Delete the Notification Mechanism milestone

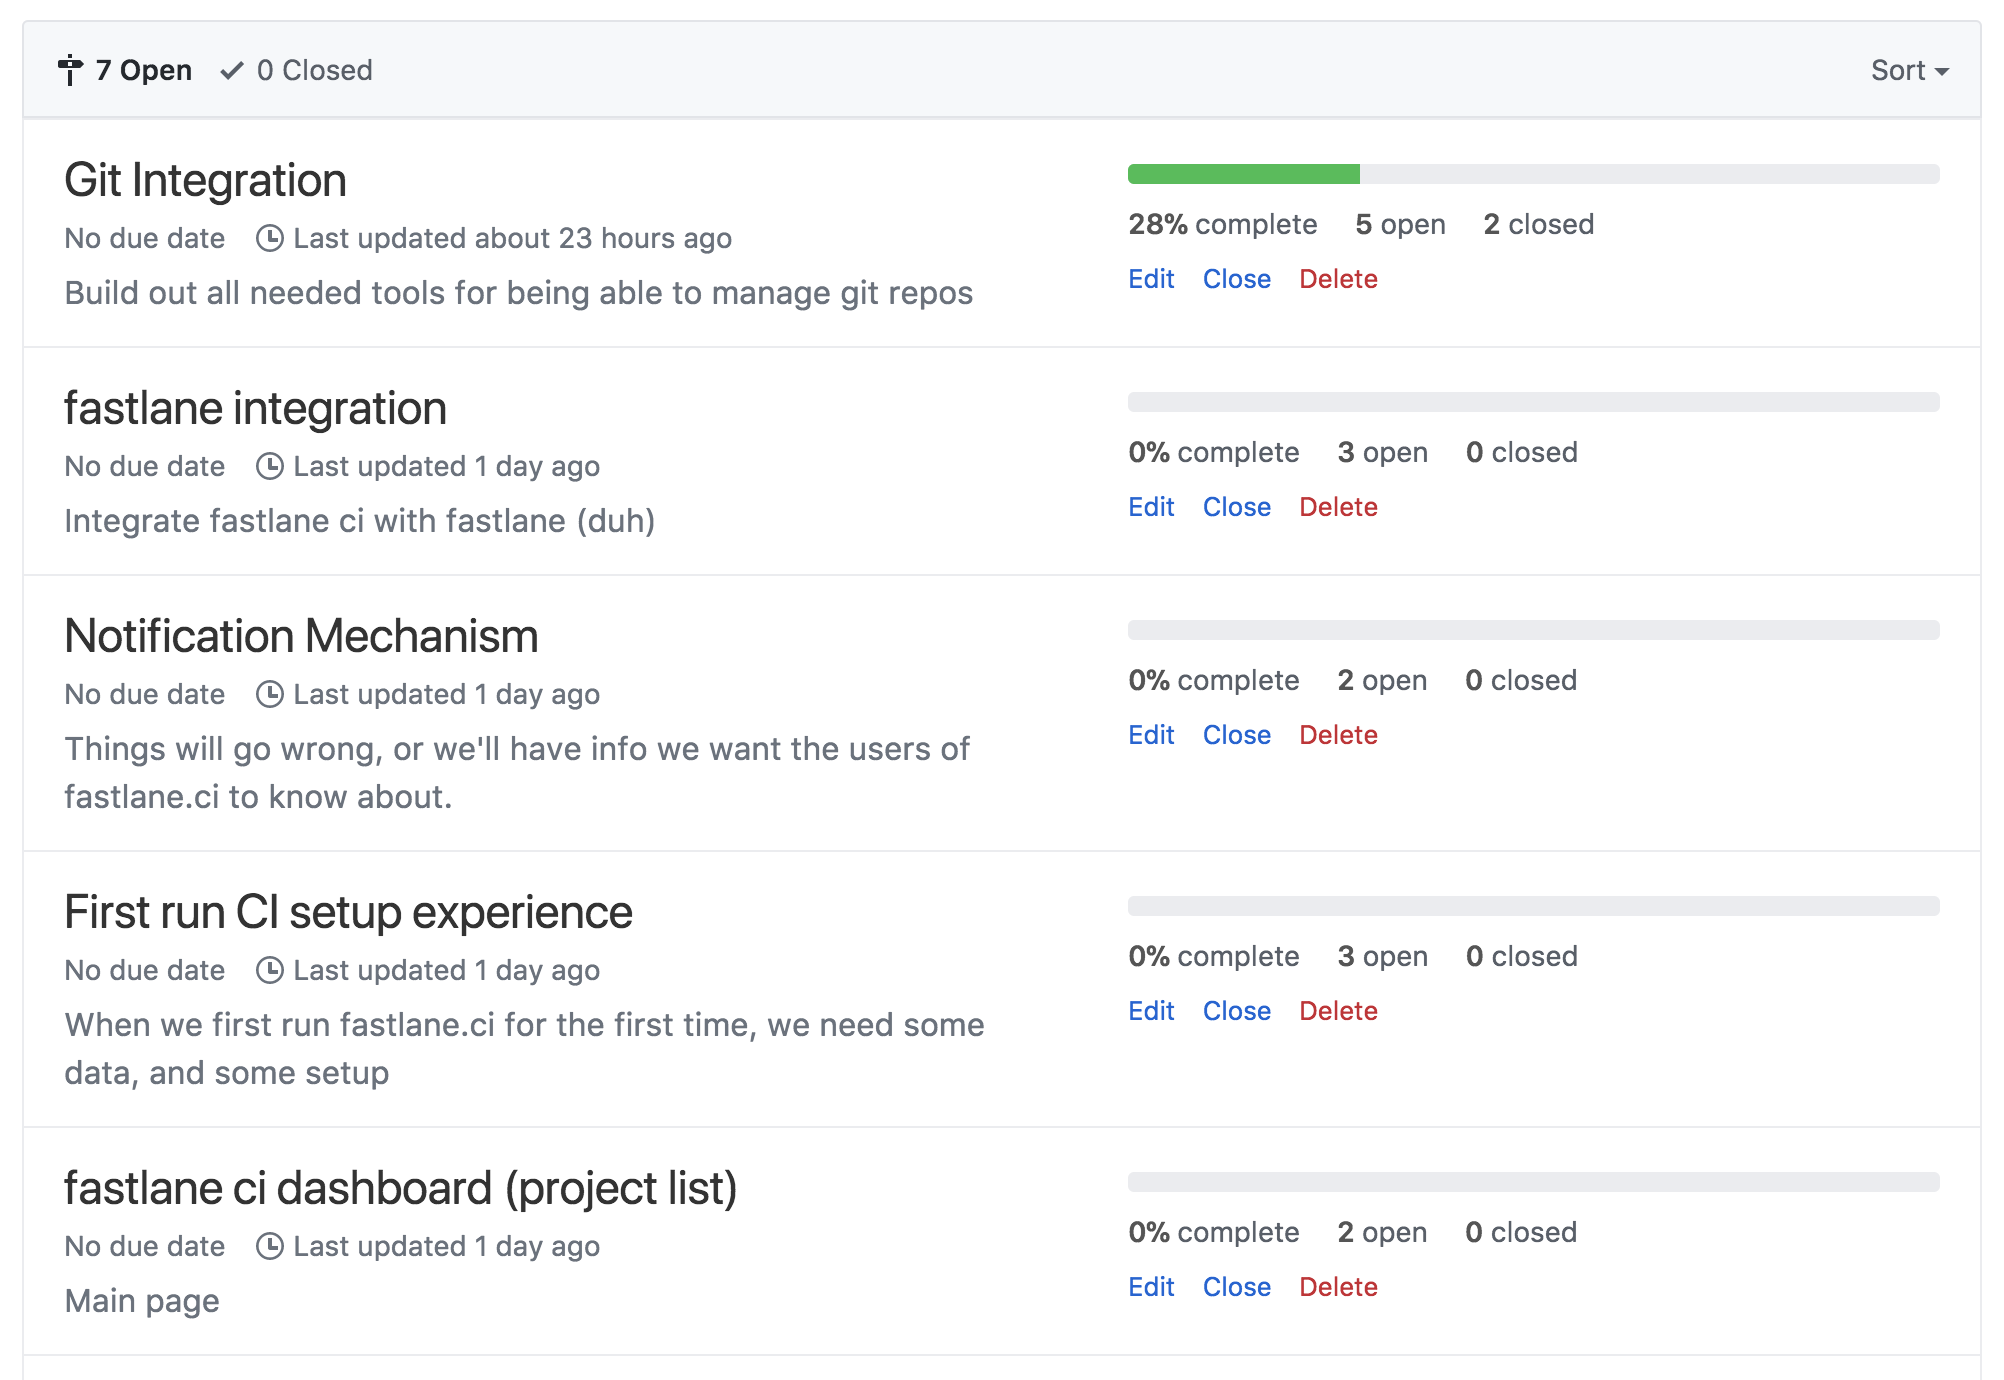click(x=1338, y=735)
